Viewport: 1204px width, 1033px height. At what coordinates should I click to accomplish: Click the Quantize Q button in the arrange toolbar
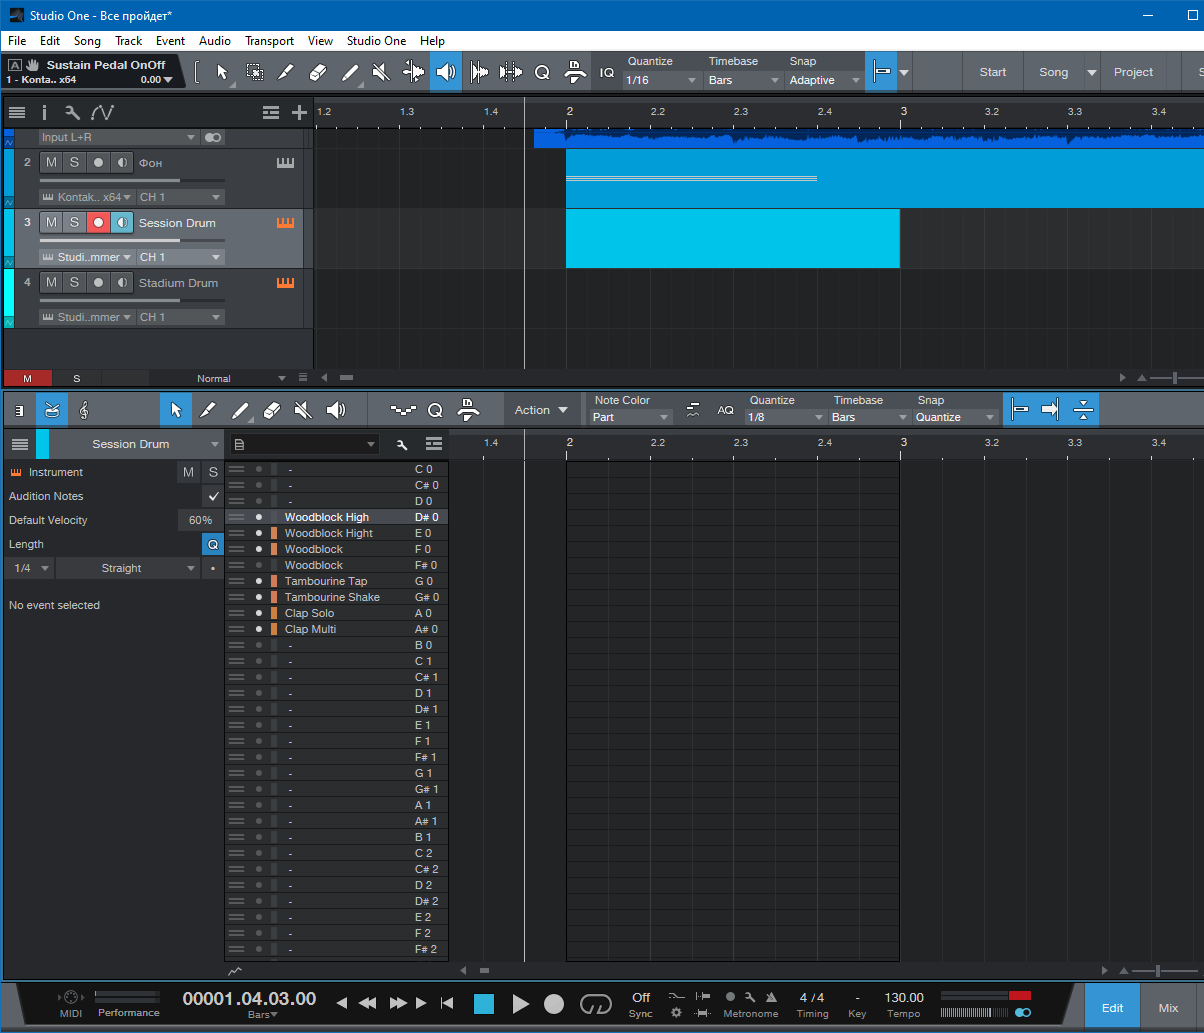point(542,72)
